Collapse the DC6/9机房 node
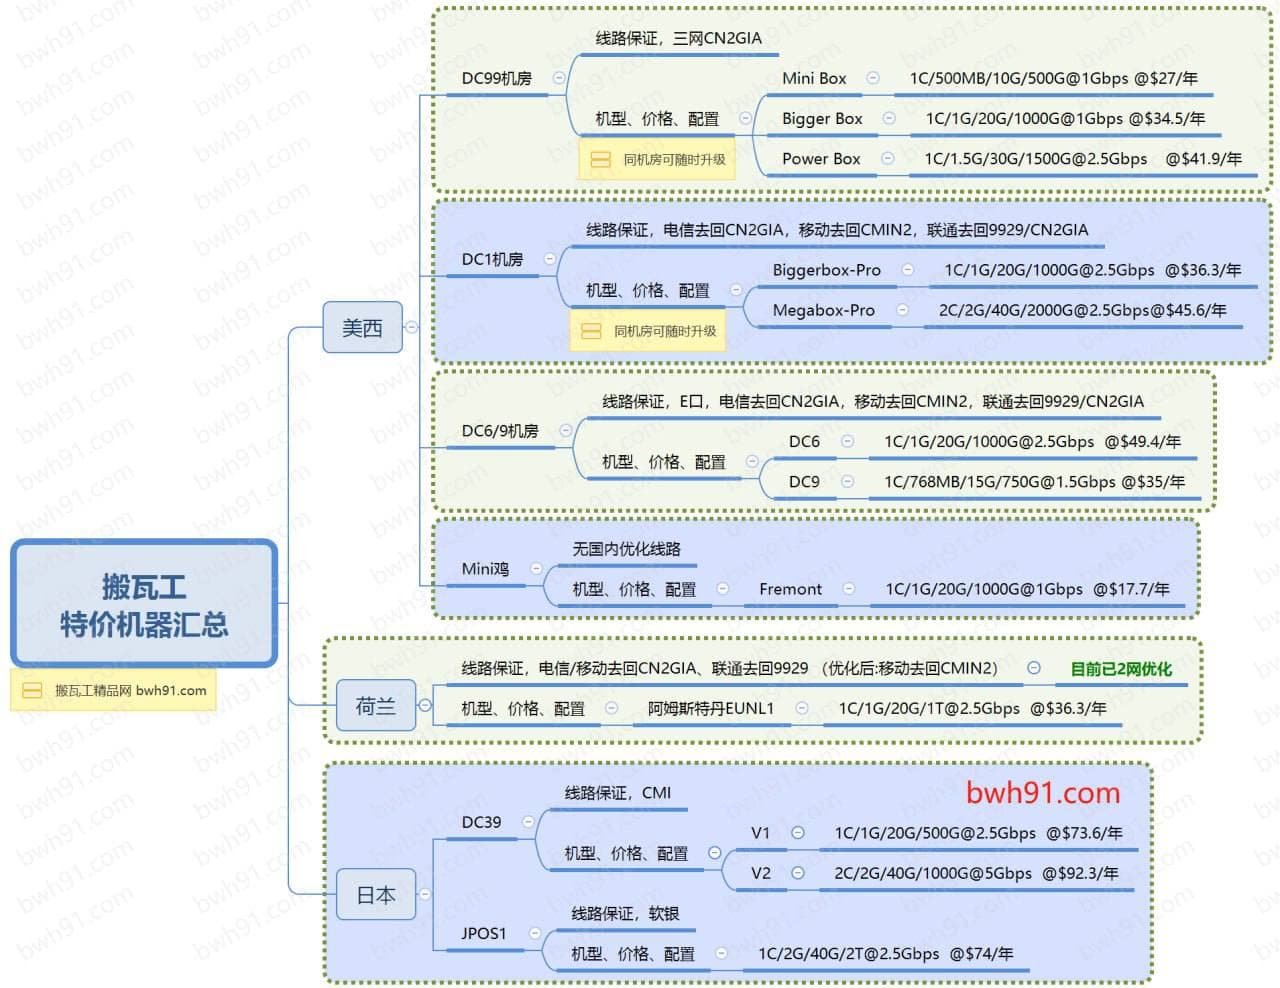This screenshot has height=988, width=1280. [566, 431]
